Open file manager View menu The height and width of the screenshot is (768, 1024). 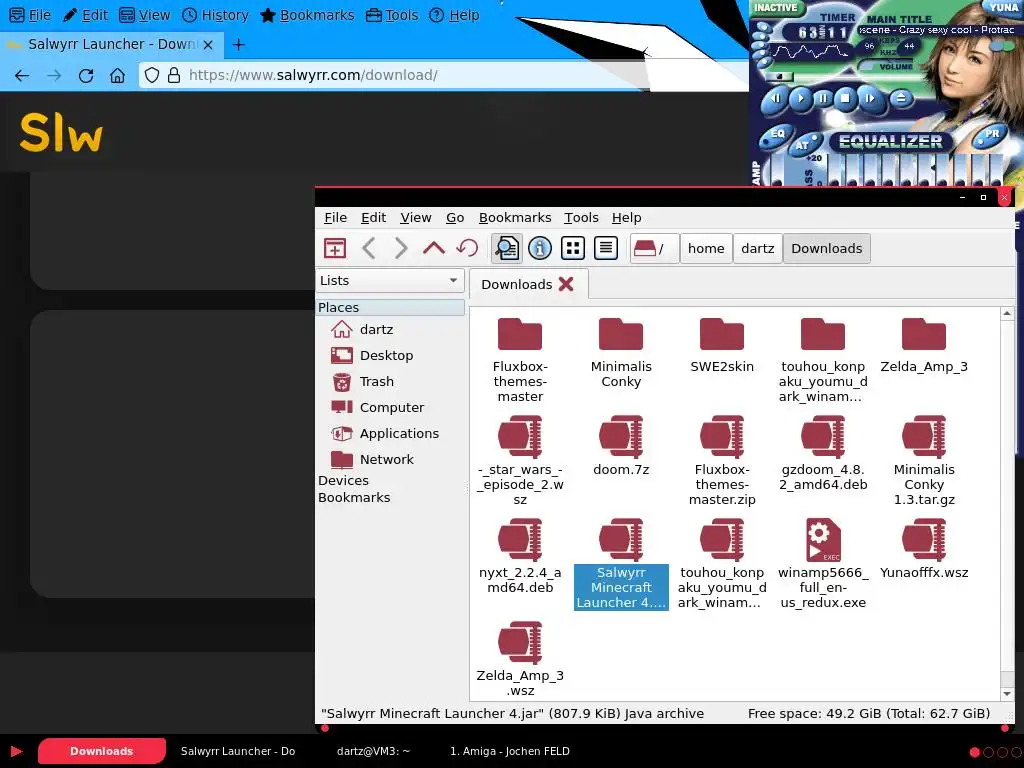[x=415, y=217]
